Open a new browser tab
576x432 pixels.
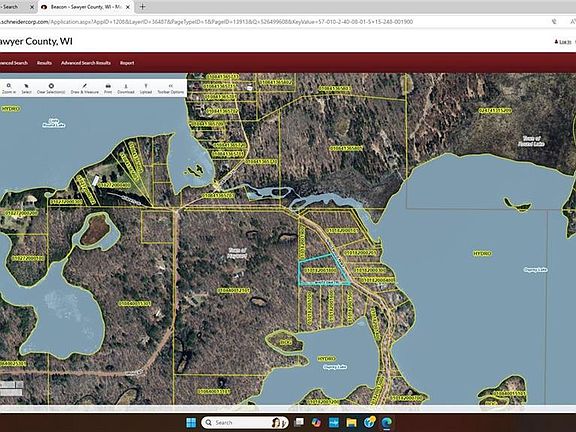coord(143,7)
